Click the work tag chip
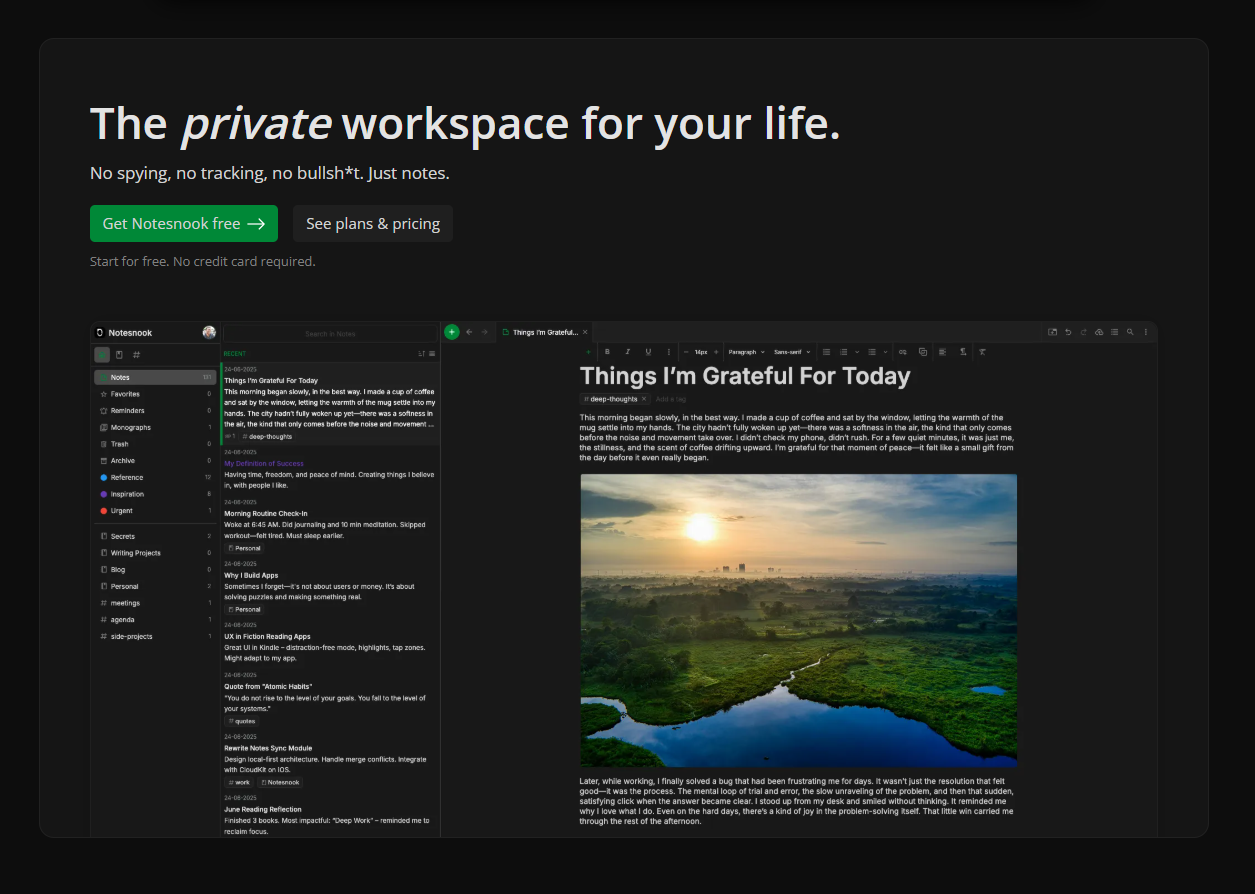This screenshot has height=894, width=1255. 239,782
